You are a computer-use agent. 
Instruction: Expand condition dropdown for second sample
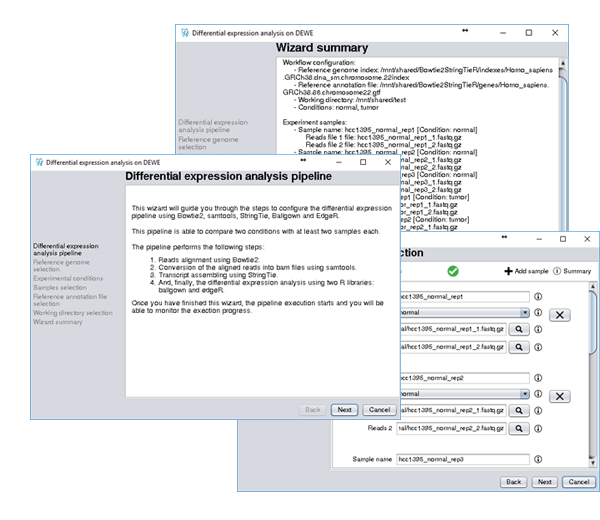point(525,394)
